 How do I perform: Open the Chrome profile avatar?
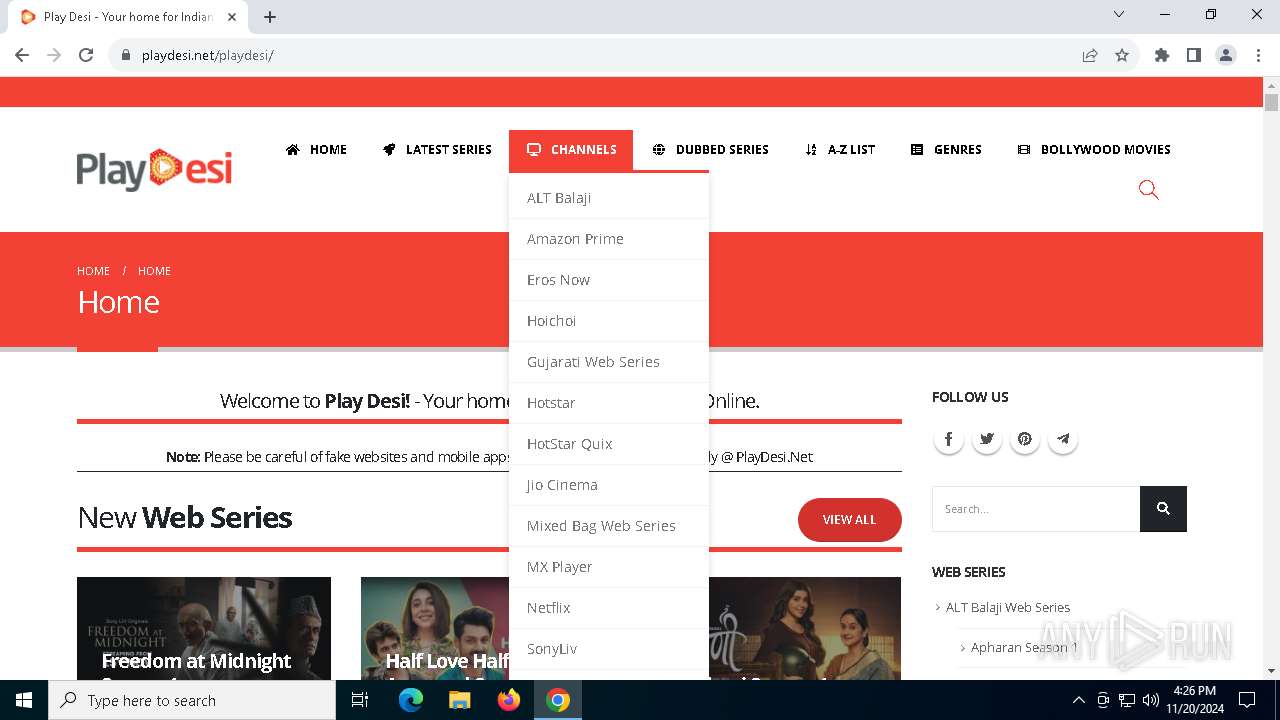(x=1226, y=55)
